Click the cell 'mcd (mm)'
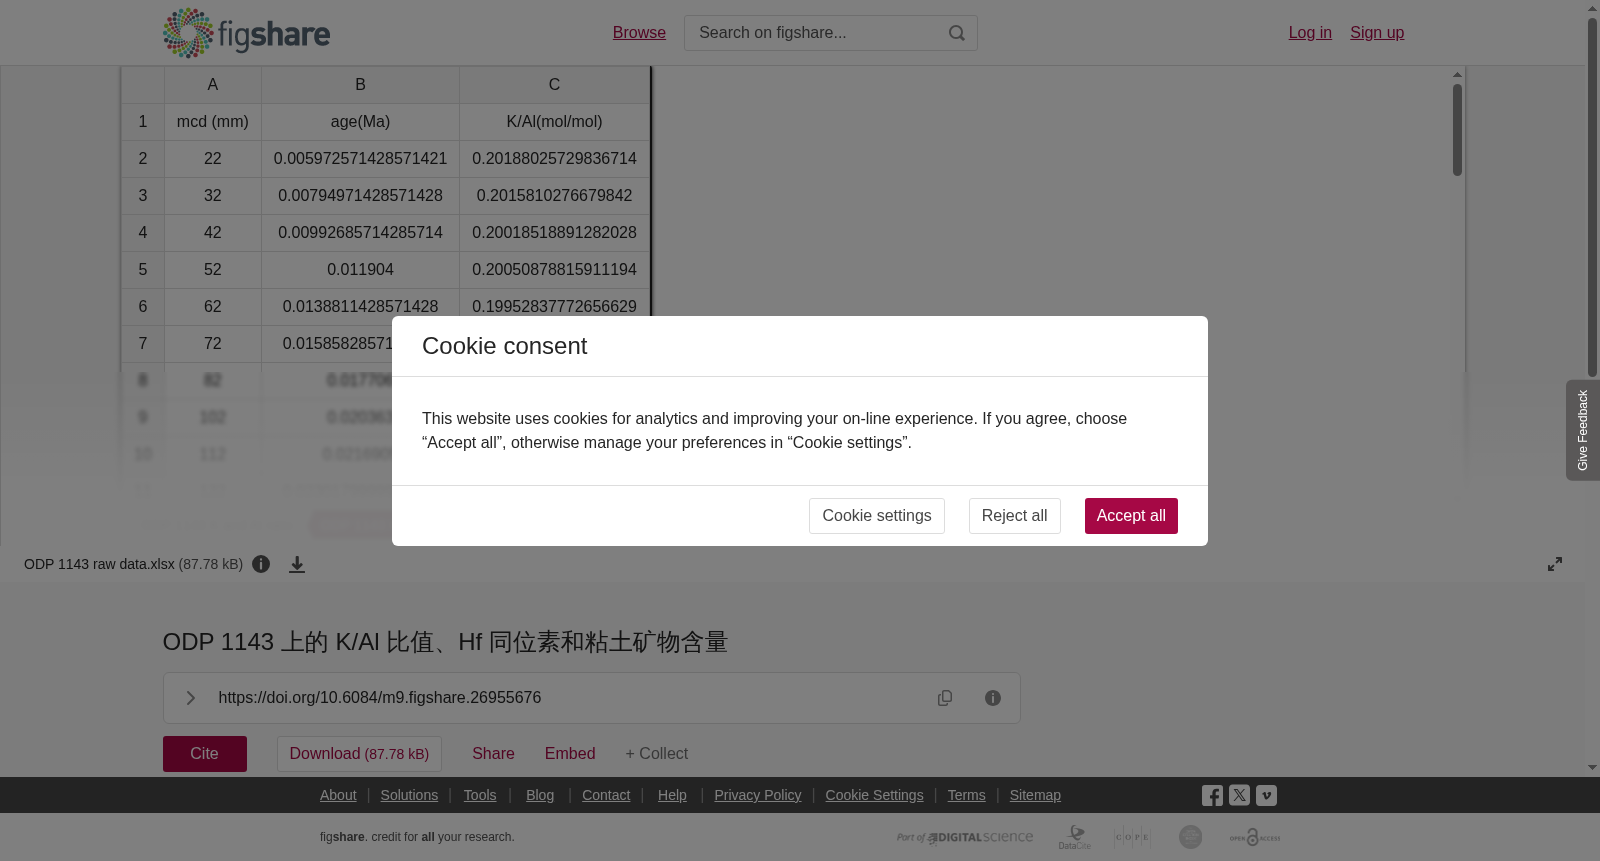The height and width of the screenshot is (861, 1600). [213, 122]
